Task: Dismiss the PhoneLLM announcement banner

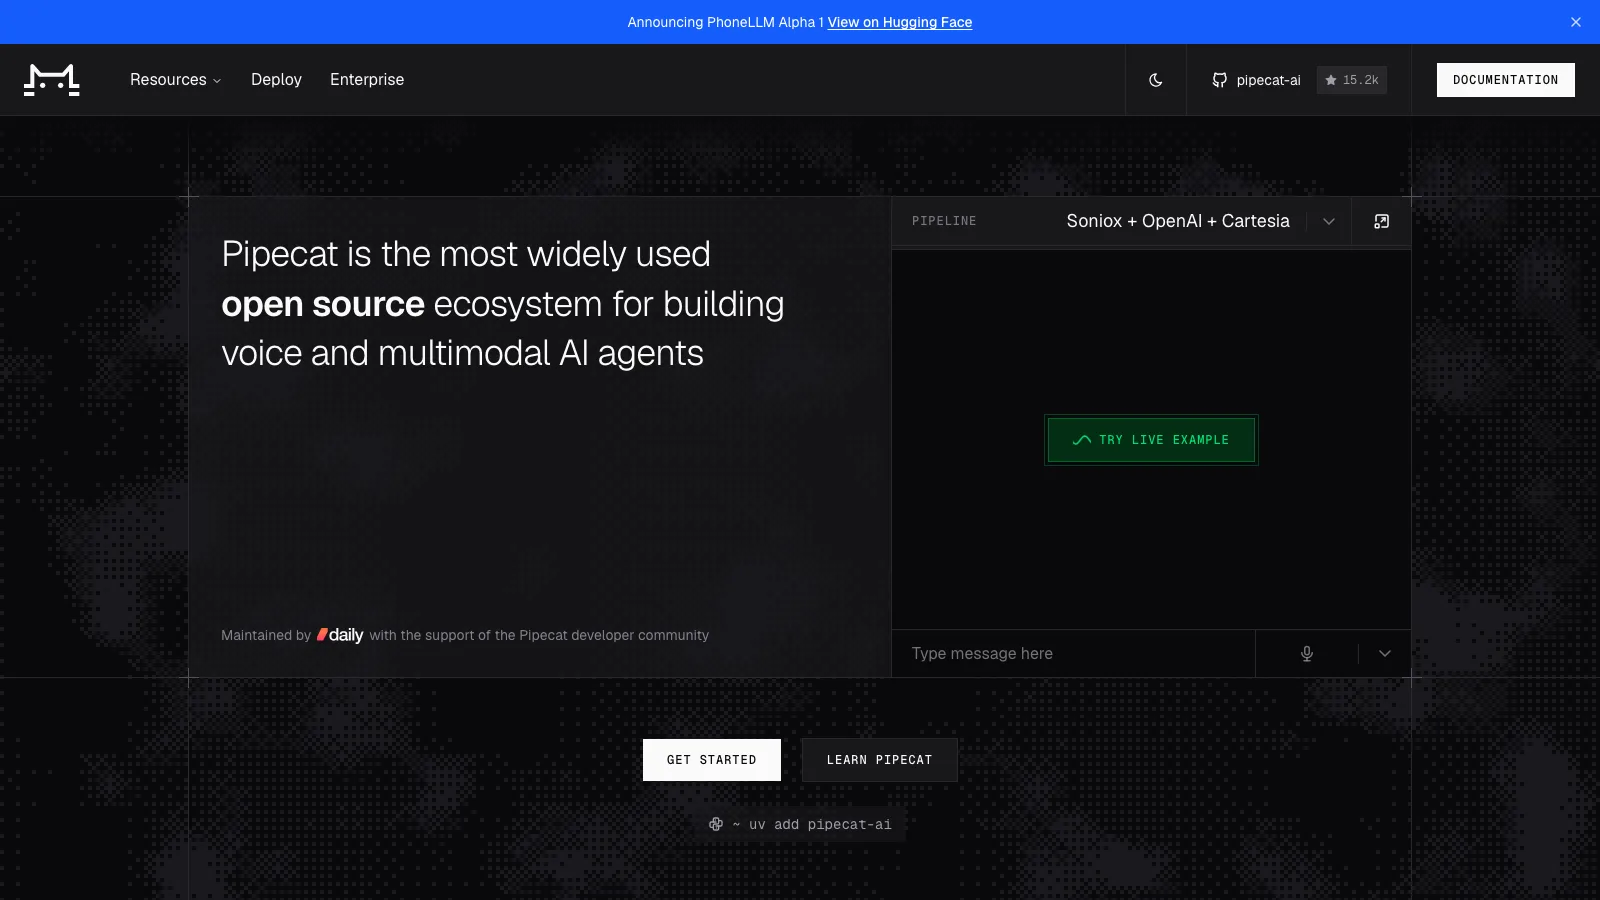Action: point(1576,22)
